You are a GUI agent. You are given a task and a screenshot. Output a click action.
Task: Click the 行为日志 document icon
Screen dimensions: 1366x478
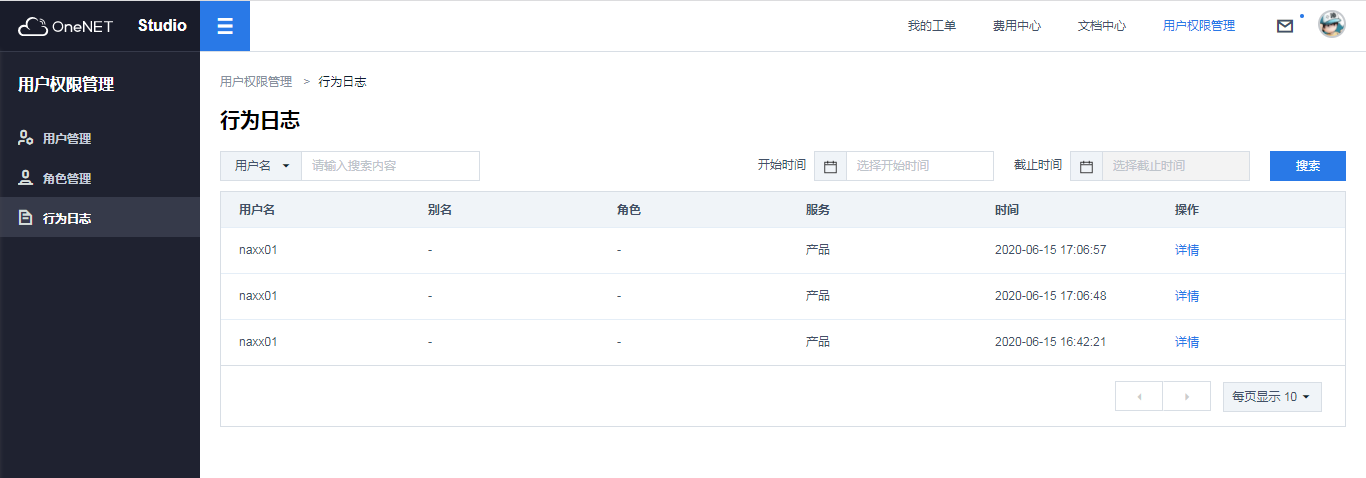[x=26, y=217]
